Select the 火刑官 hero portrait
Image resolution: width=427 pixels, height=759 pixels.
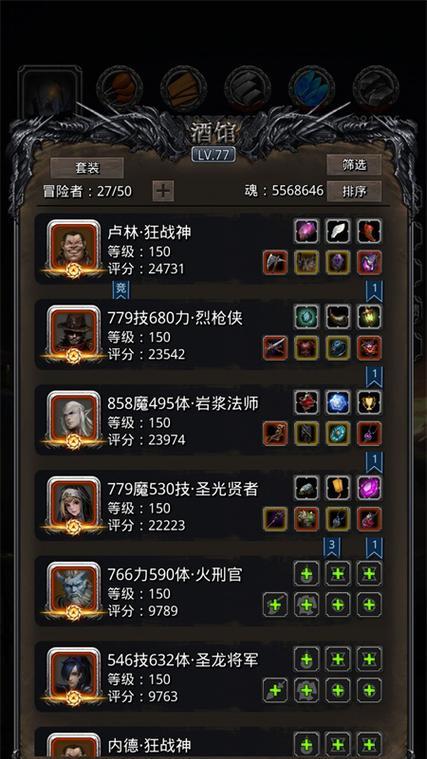pyautogui.click(x=73, y=590)
